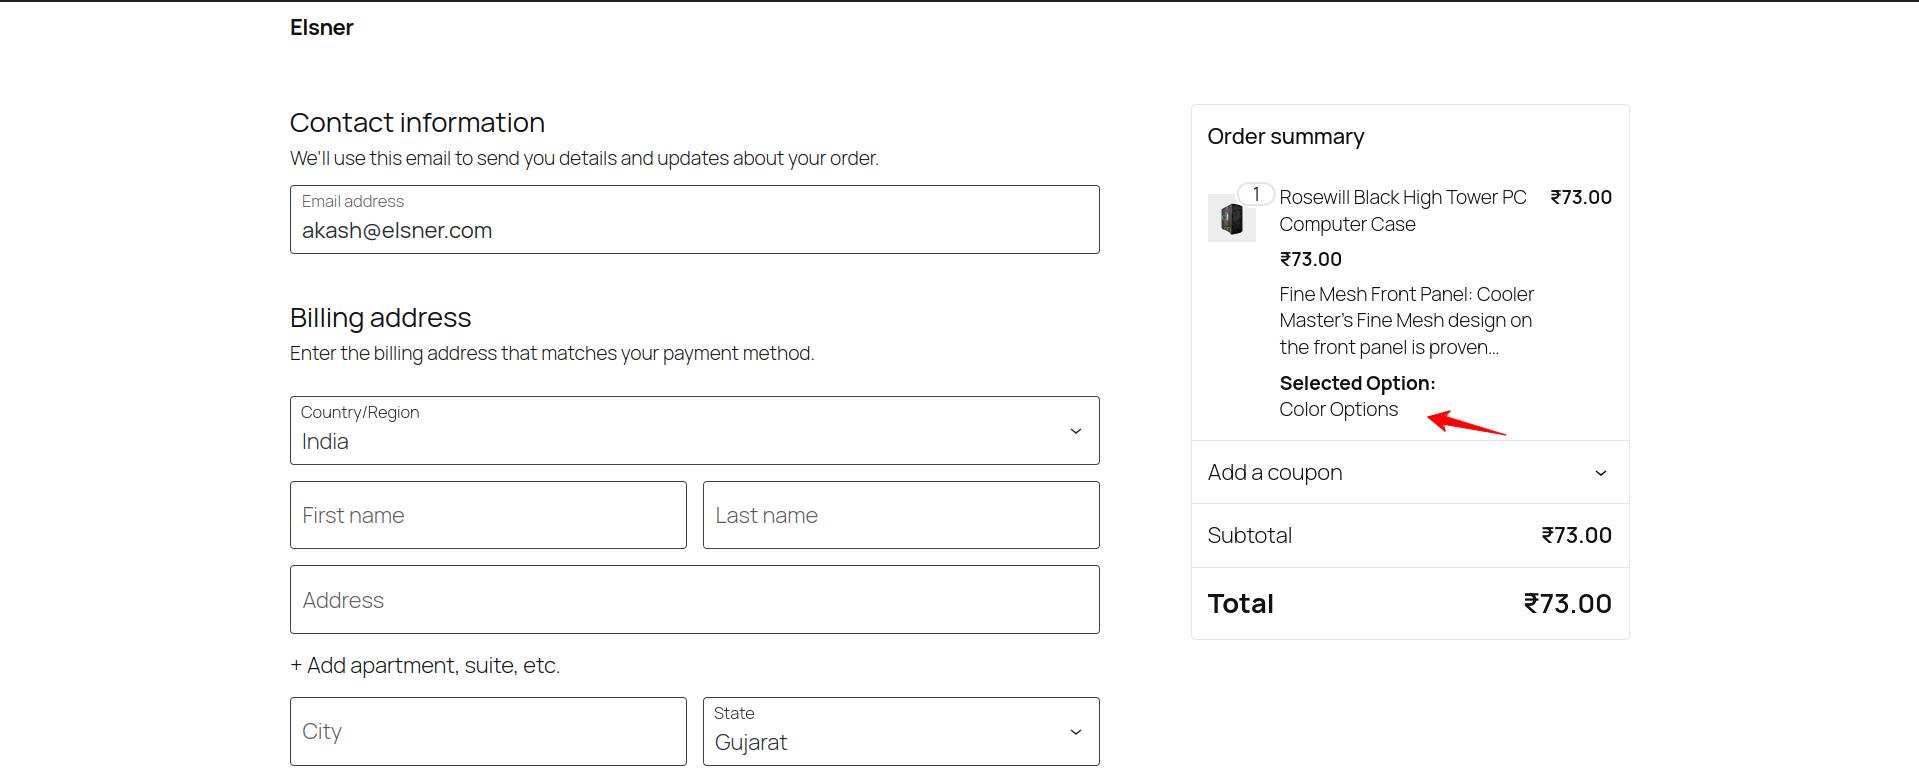Click the quantity badge showing 1
The height and width of the screenshot is (768, 1919).
point(1256,194)
